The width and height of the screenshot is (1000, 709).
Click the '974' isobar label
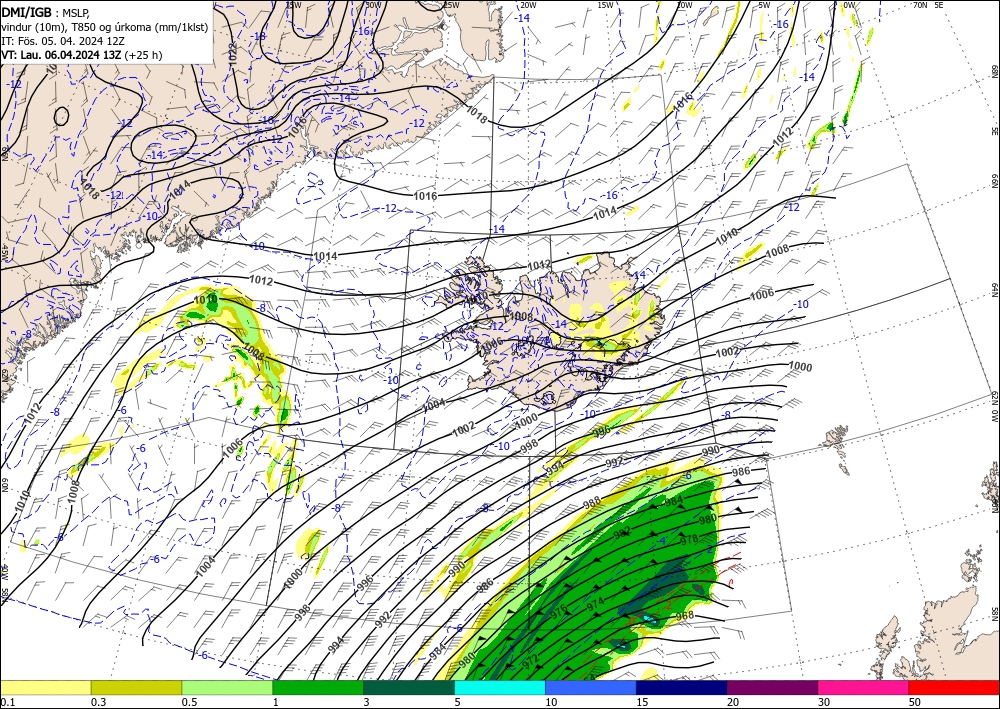(596, 604)
